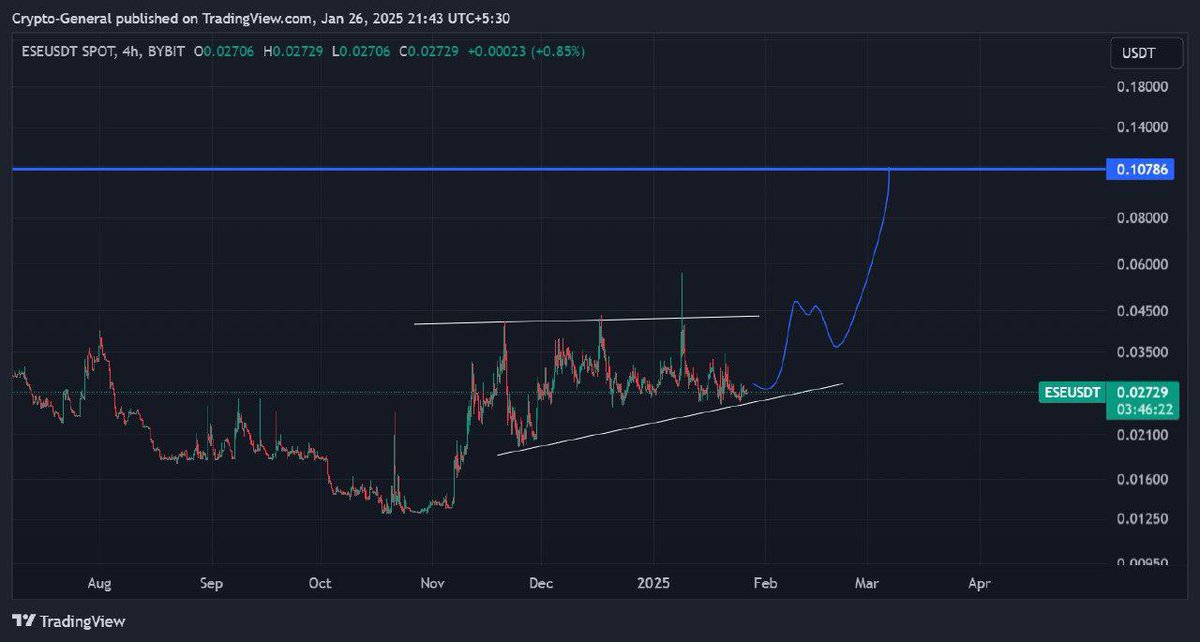Click the 0.03500 price axis label
Screen dimensions: 1200x642
click(x=1142, y=352)
